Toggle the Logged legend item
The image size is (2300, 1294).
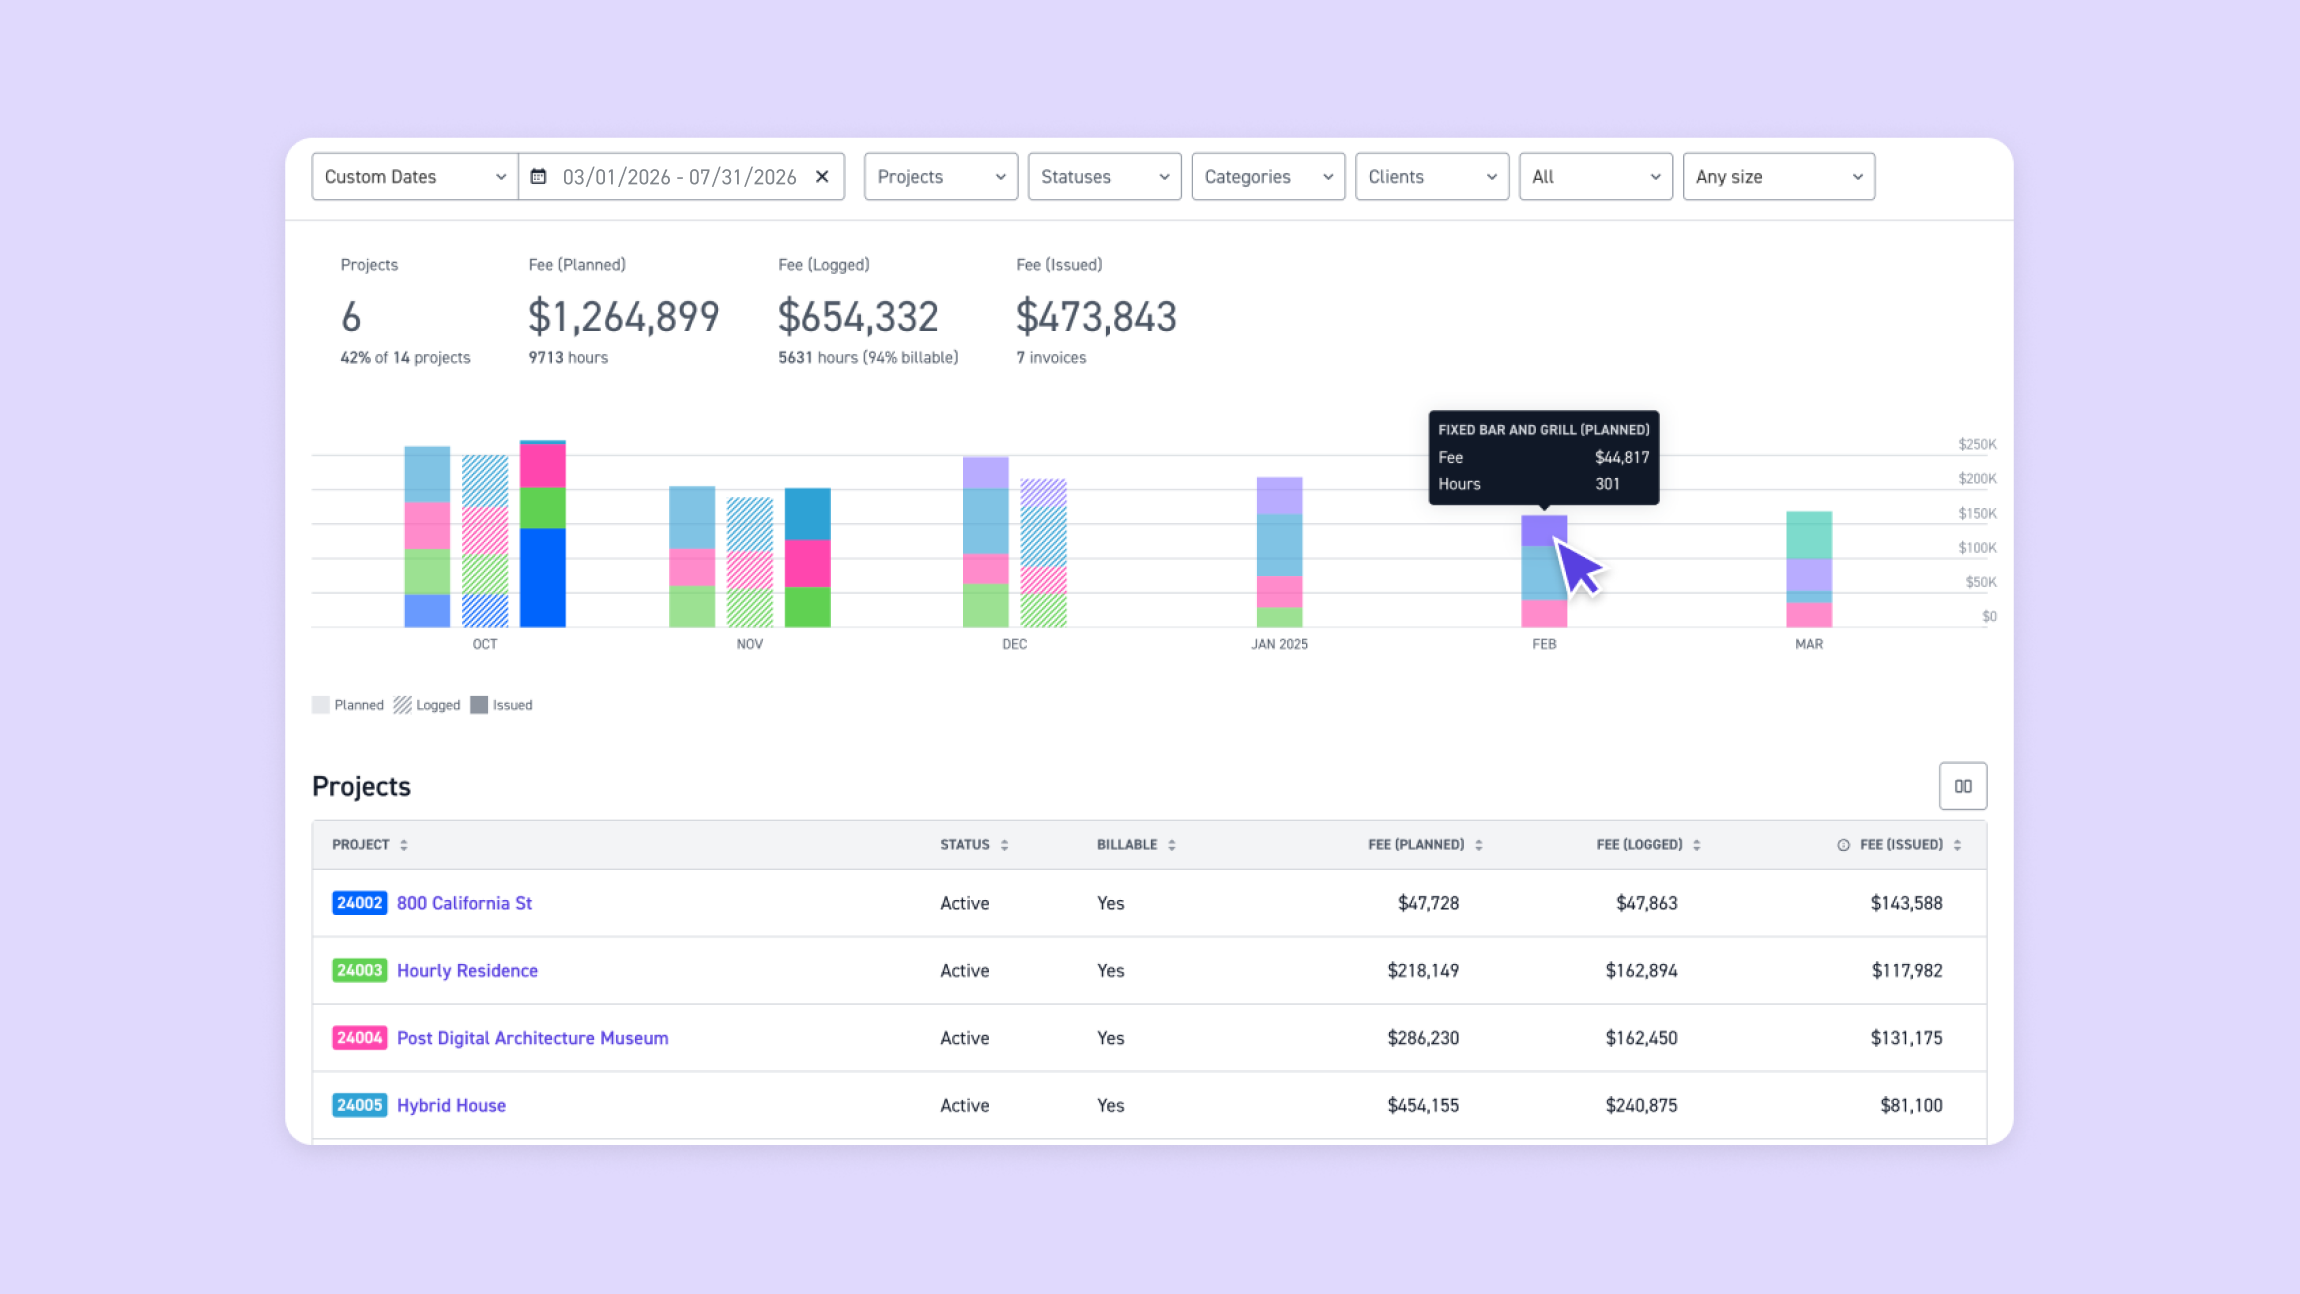tap(427, 705)
